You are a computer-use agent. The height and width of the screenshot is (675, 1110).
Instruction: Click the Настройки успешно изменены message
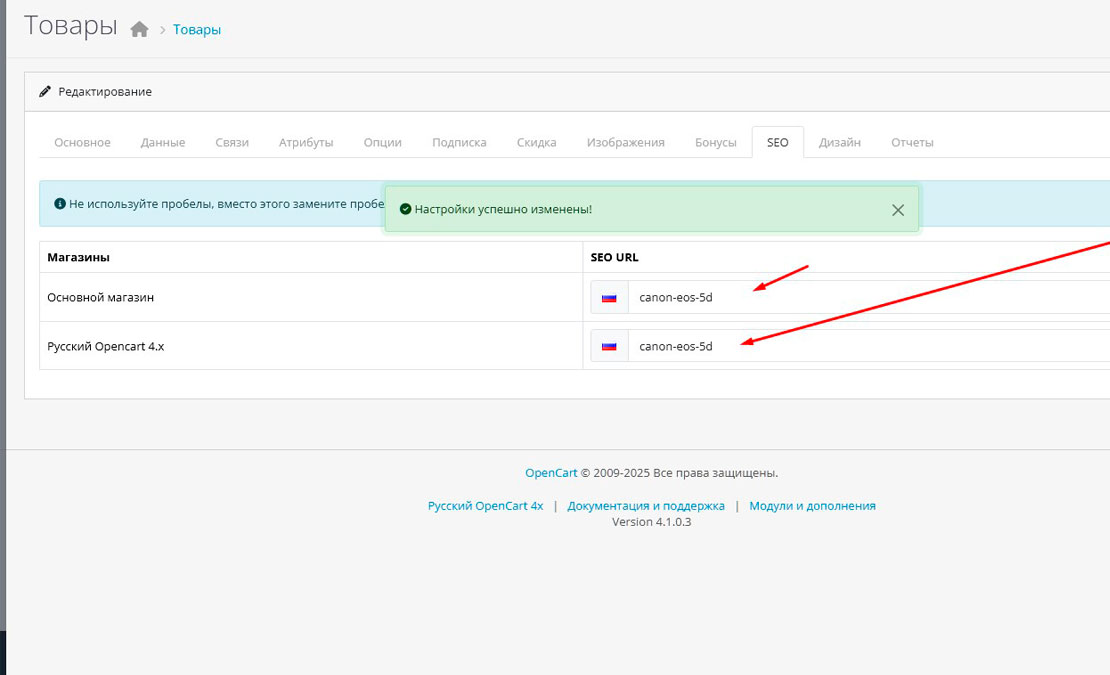point(503,209)
